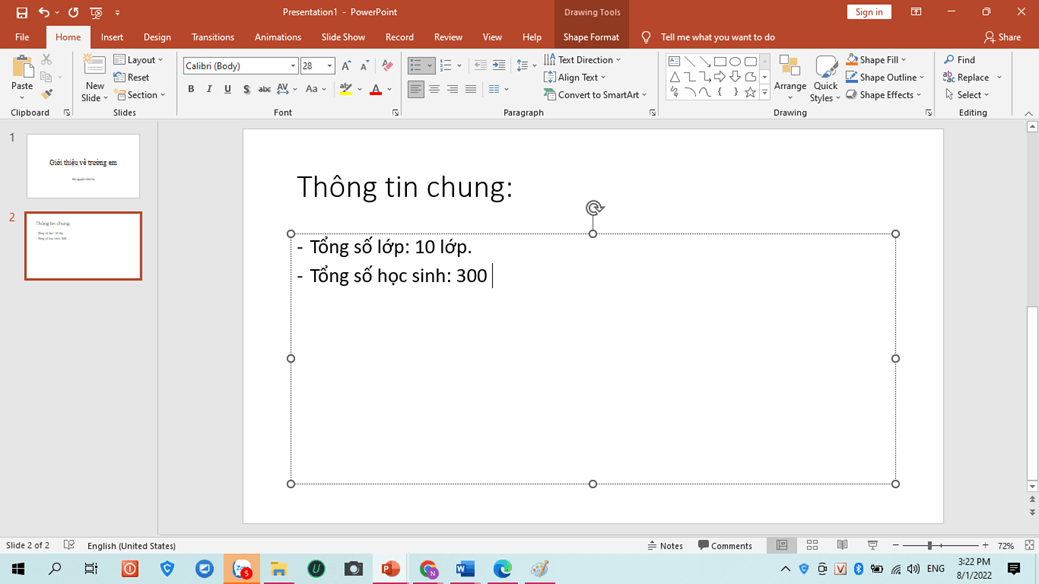The height and width of the screenshot is (584, 1039).
Task: Open the font name dropdown
Action: pyautogui.click(x=293, y=66)
